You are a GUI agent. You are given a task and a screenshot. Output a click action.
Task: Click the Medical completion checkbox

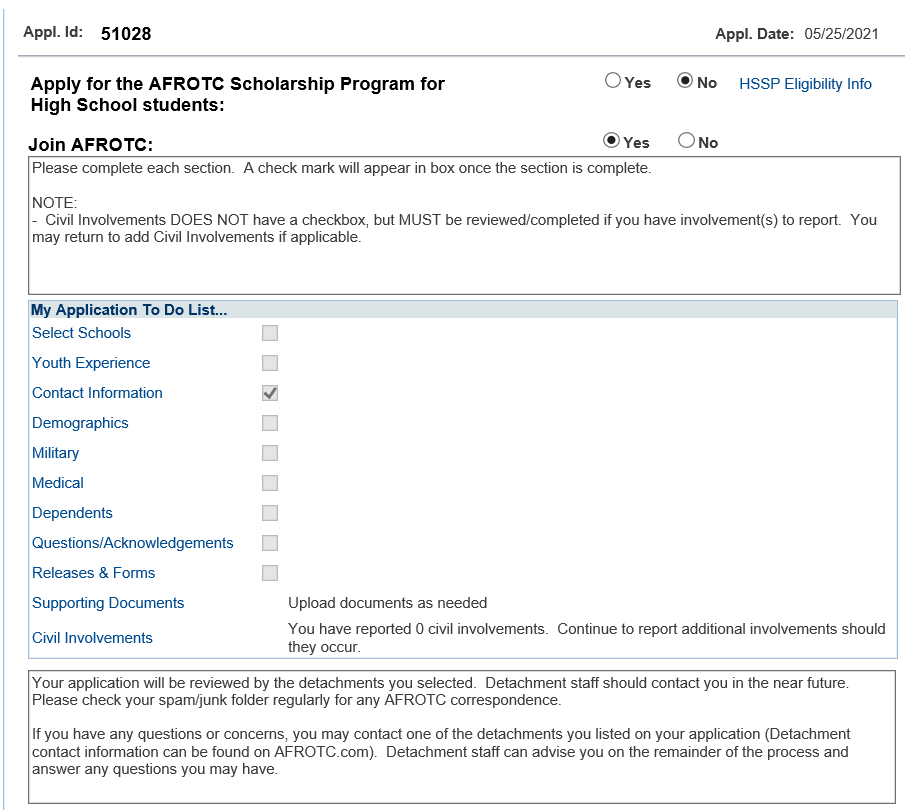pos(270,483)
